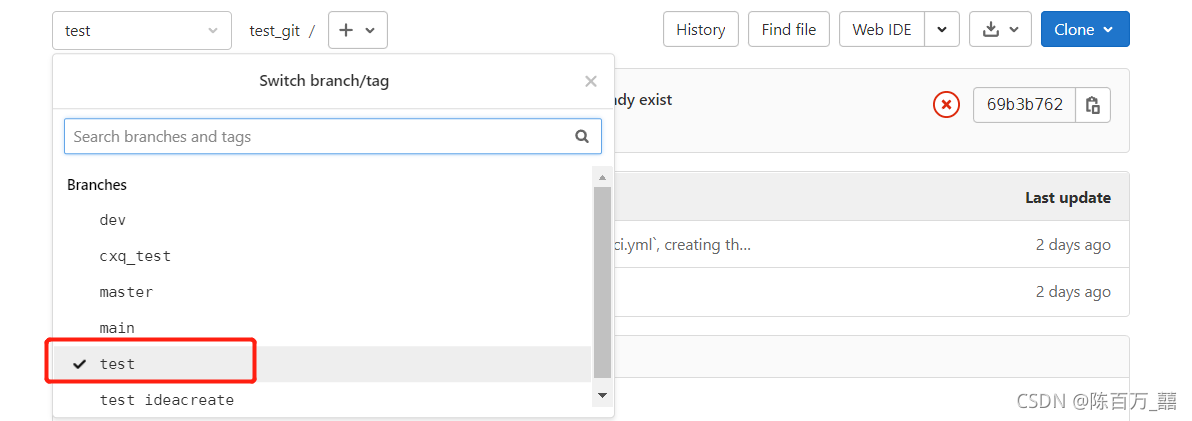This screenshot has height=421, width=1192.
Task: Open the Web IDE dropdown caret
Action: [942, 30]
